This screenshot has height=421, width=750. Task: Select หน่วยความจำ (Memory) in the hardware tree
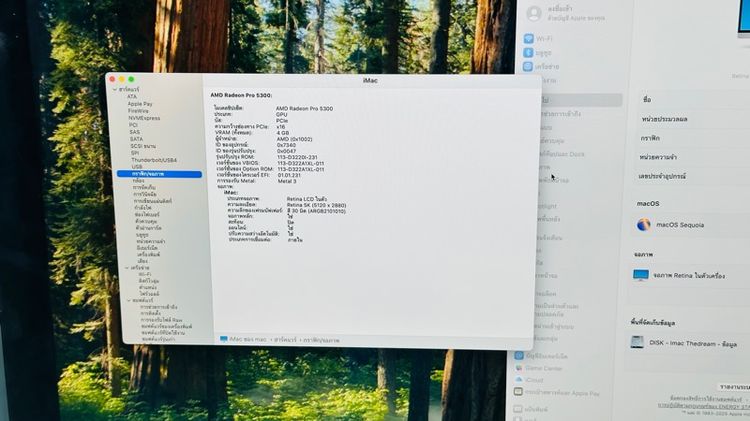[x=151, y=242]
